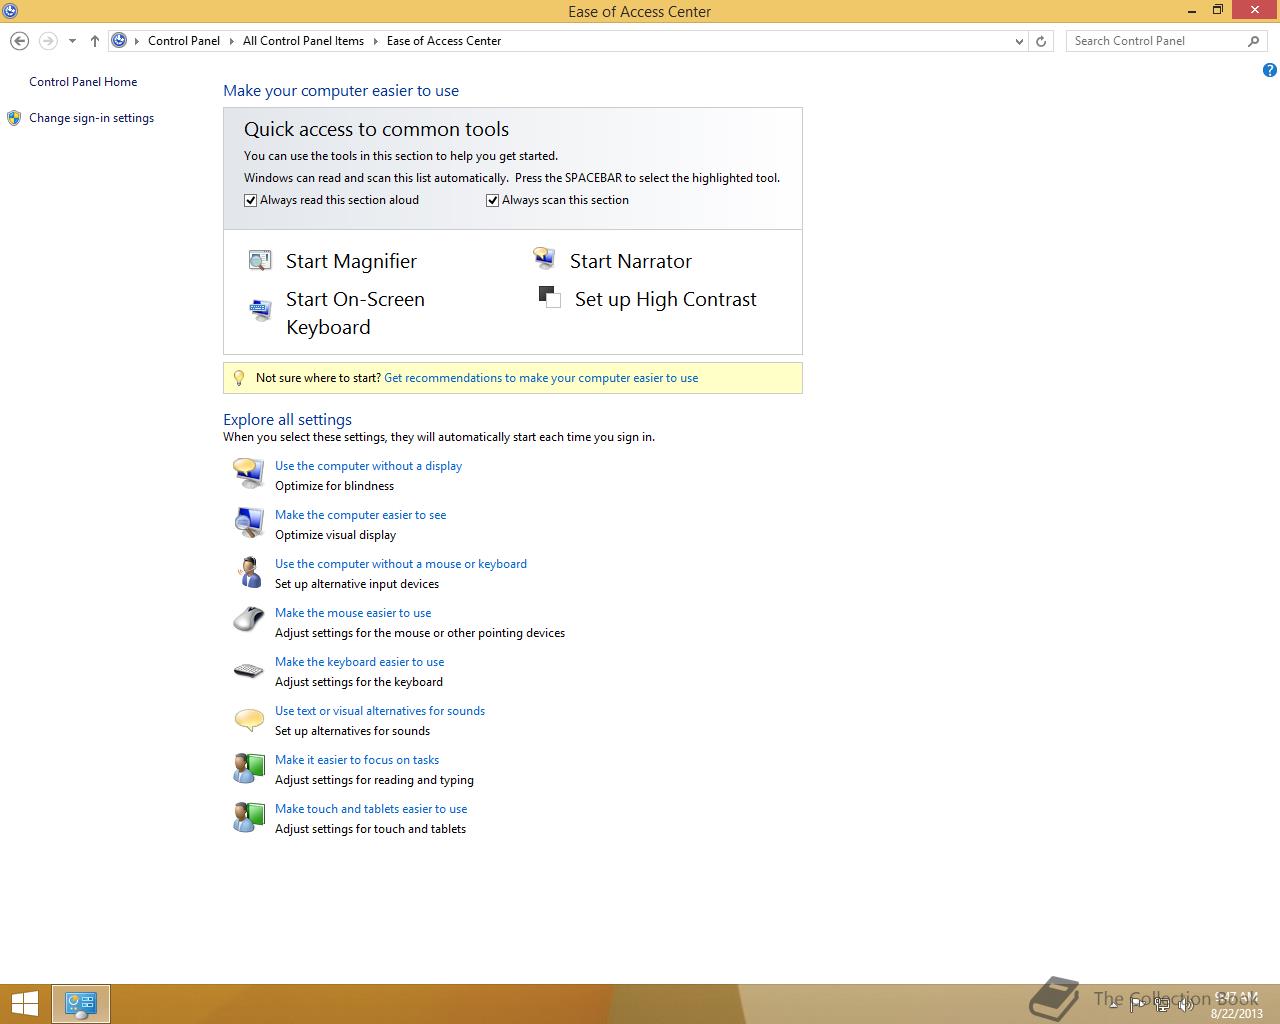1280x1024 pixels.
Task: Select the Control Panel breadcrumb
Action: tap(184, 41)
